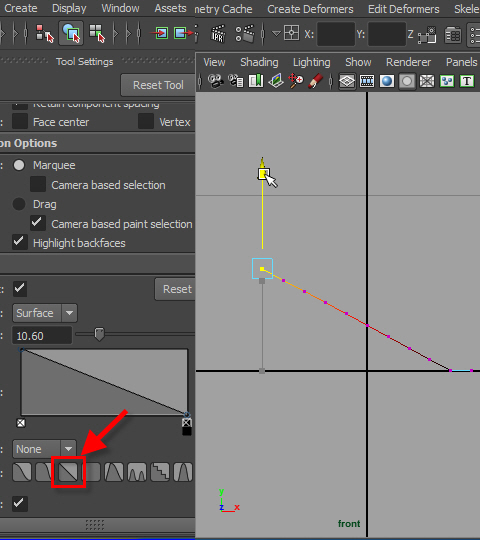The height and width of the screenshot is (540, 480).
Task: Click the falloff radius slider handle
Action: pos(99,334)
